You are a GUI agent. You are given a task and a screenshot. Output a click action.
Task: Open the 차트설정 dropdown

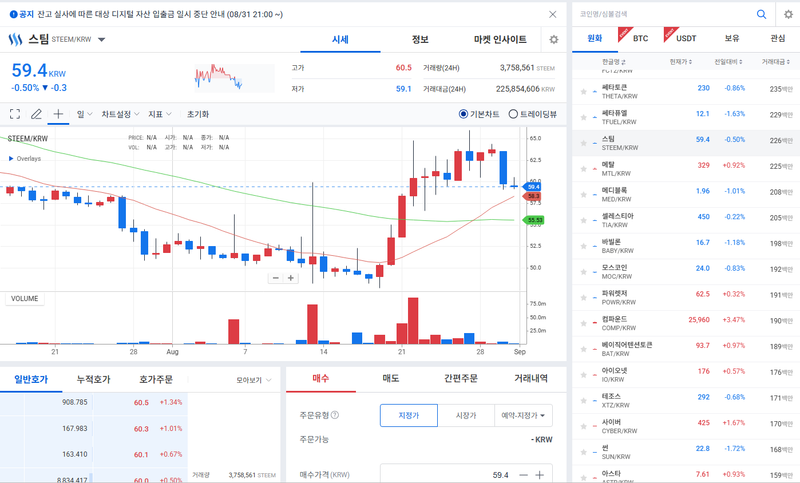pos(120,114)
